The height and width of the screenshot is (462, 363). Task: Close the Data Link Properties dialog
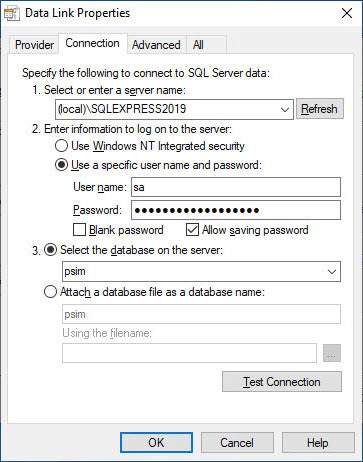pos(347,13)
